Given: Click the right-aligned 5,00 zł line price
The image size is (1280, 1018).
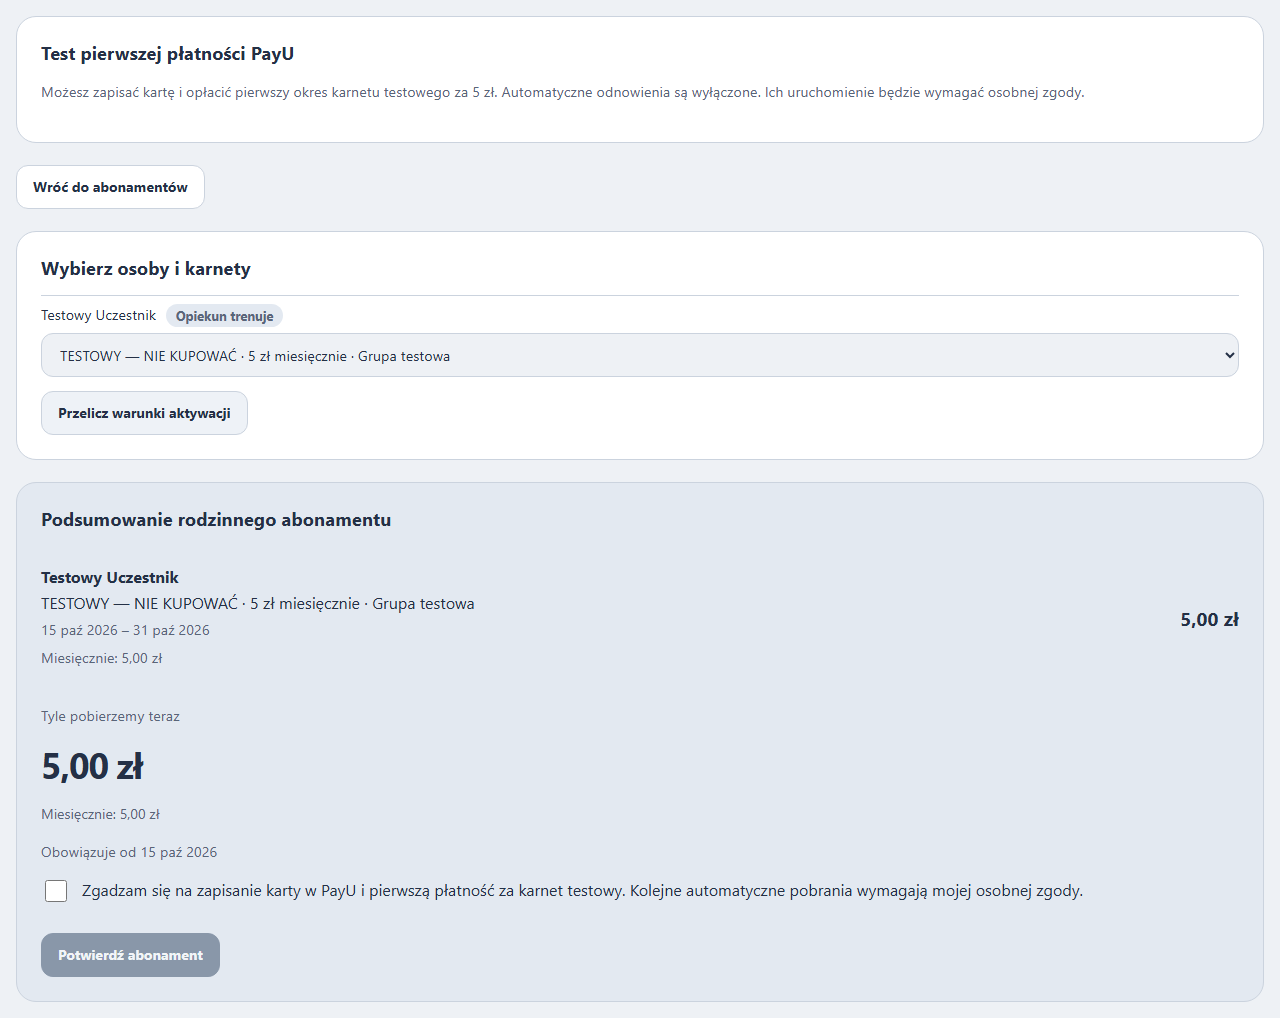Looking at the screenshot, I should click(1209, 620).
